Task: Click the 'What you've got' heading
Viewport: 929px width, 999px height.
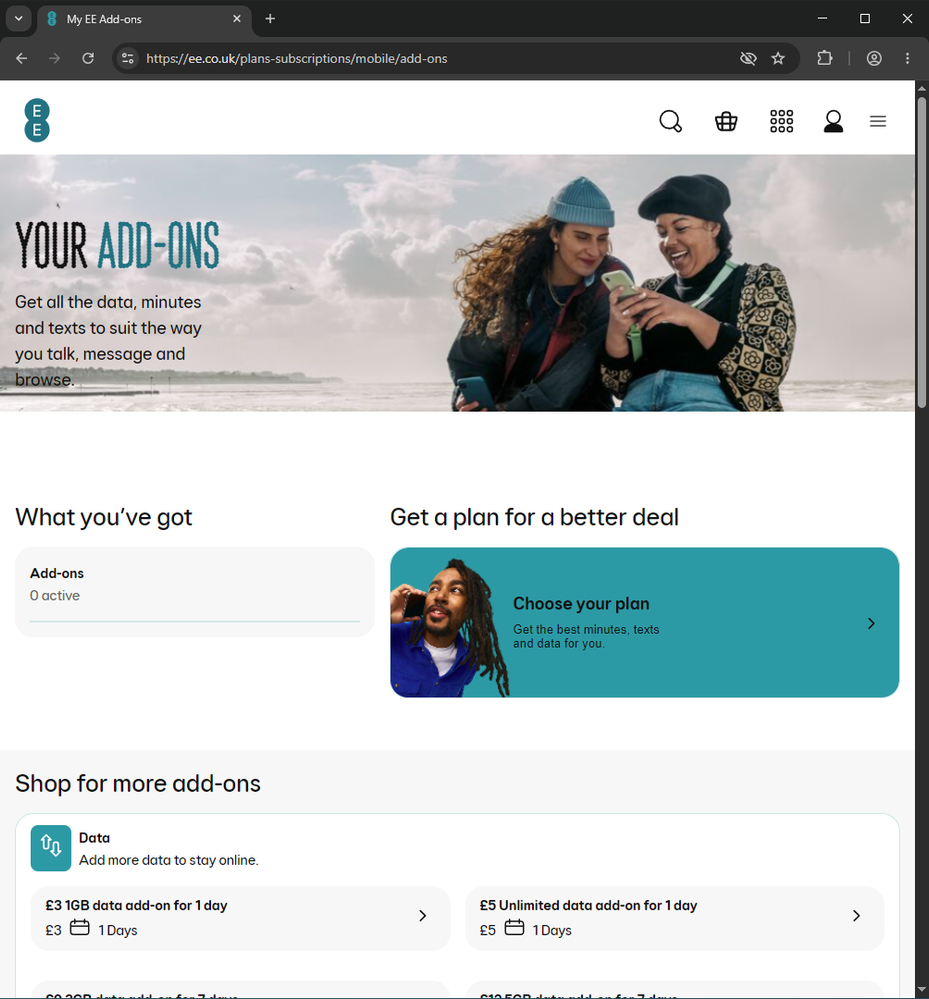Action: (103, 517)
